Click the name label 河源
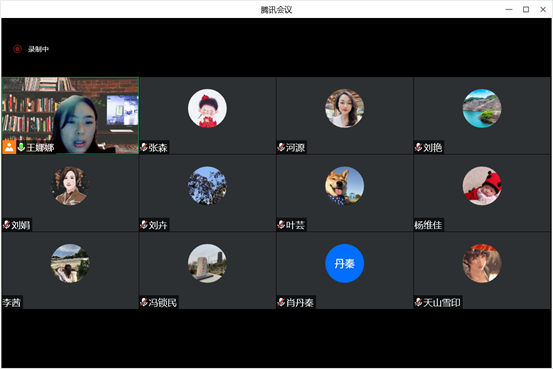The image size is (553, 369). coord(295,147)
